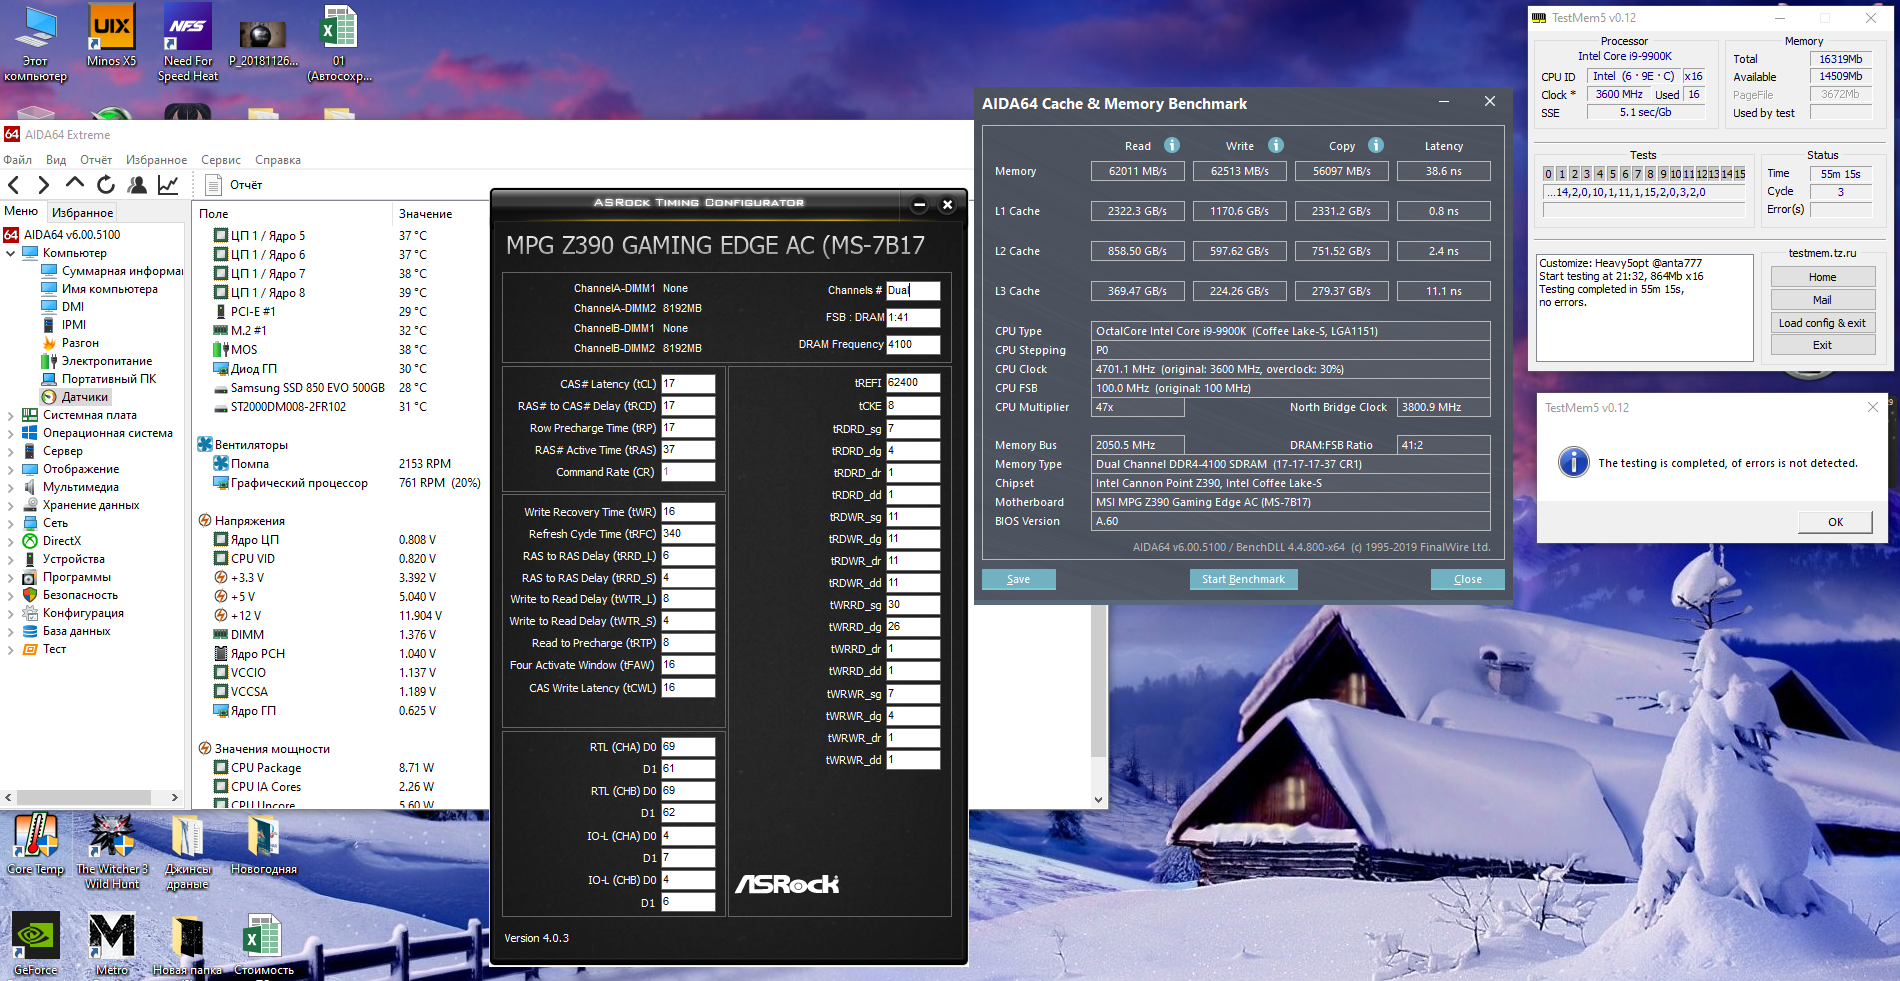
Task: Click Save in Cache & Memory Benchmark
Action: (x=1018, y=579)
